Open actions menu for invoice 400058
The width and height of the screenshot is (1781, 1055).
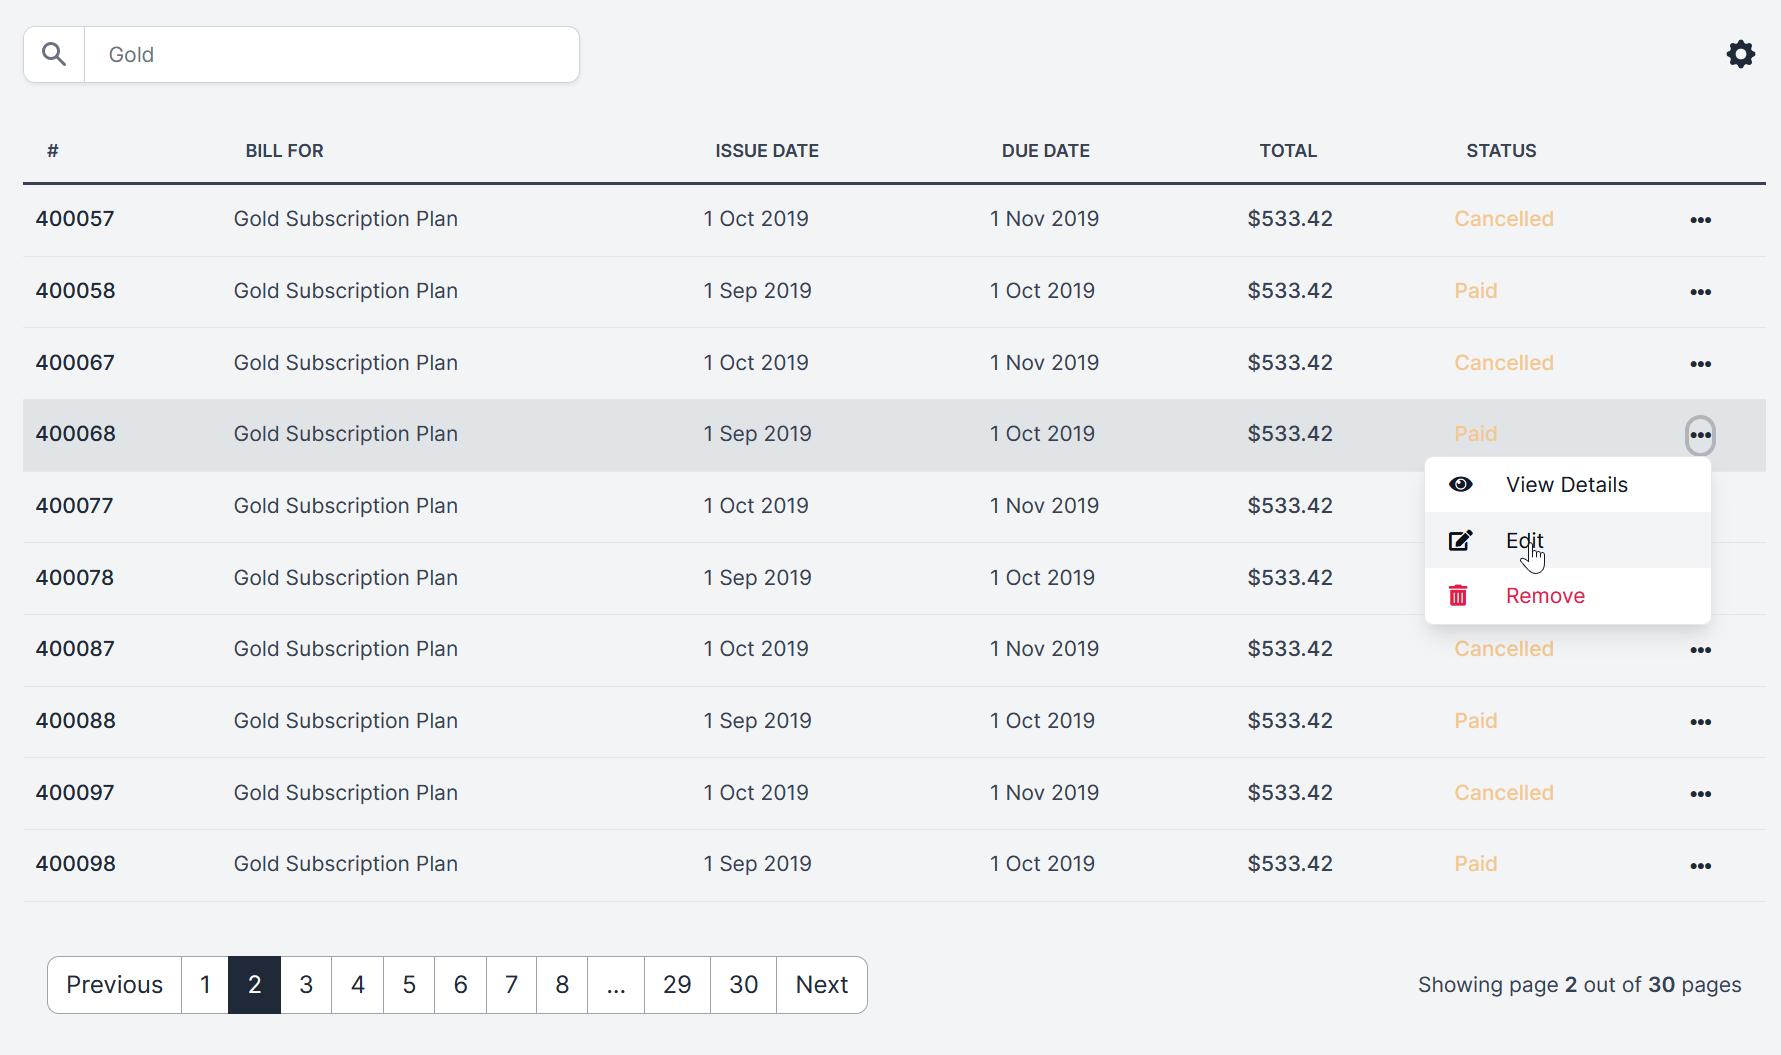1700,292
